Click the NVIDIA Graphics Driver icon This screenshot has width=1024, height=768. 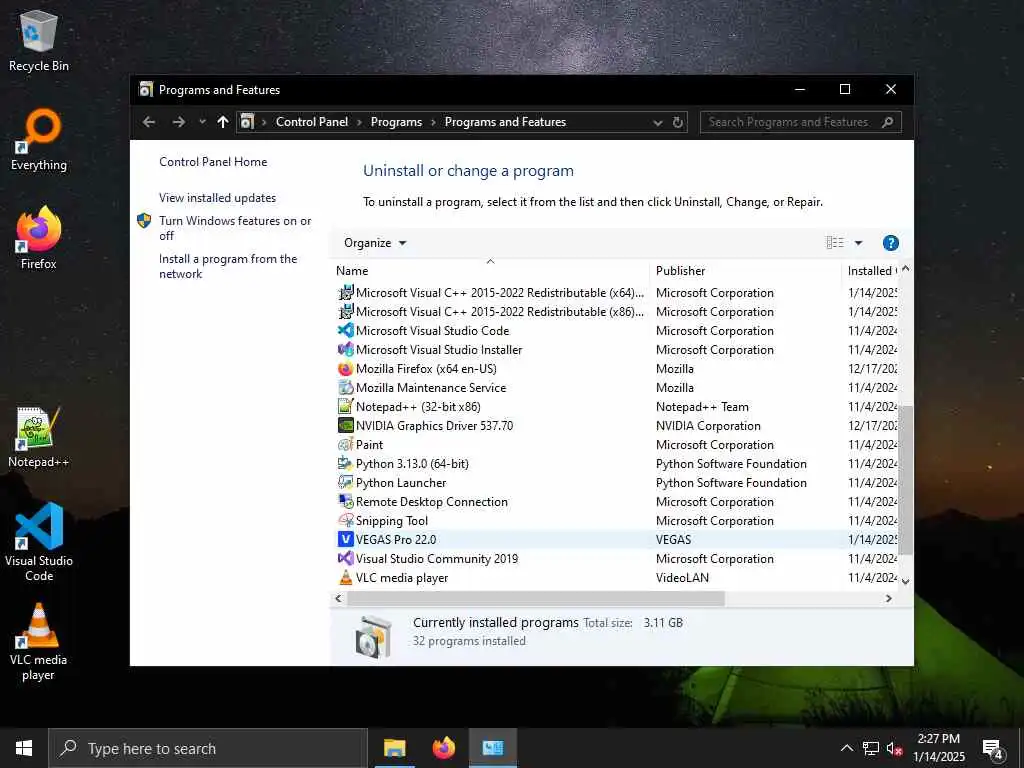345,425
